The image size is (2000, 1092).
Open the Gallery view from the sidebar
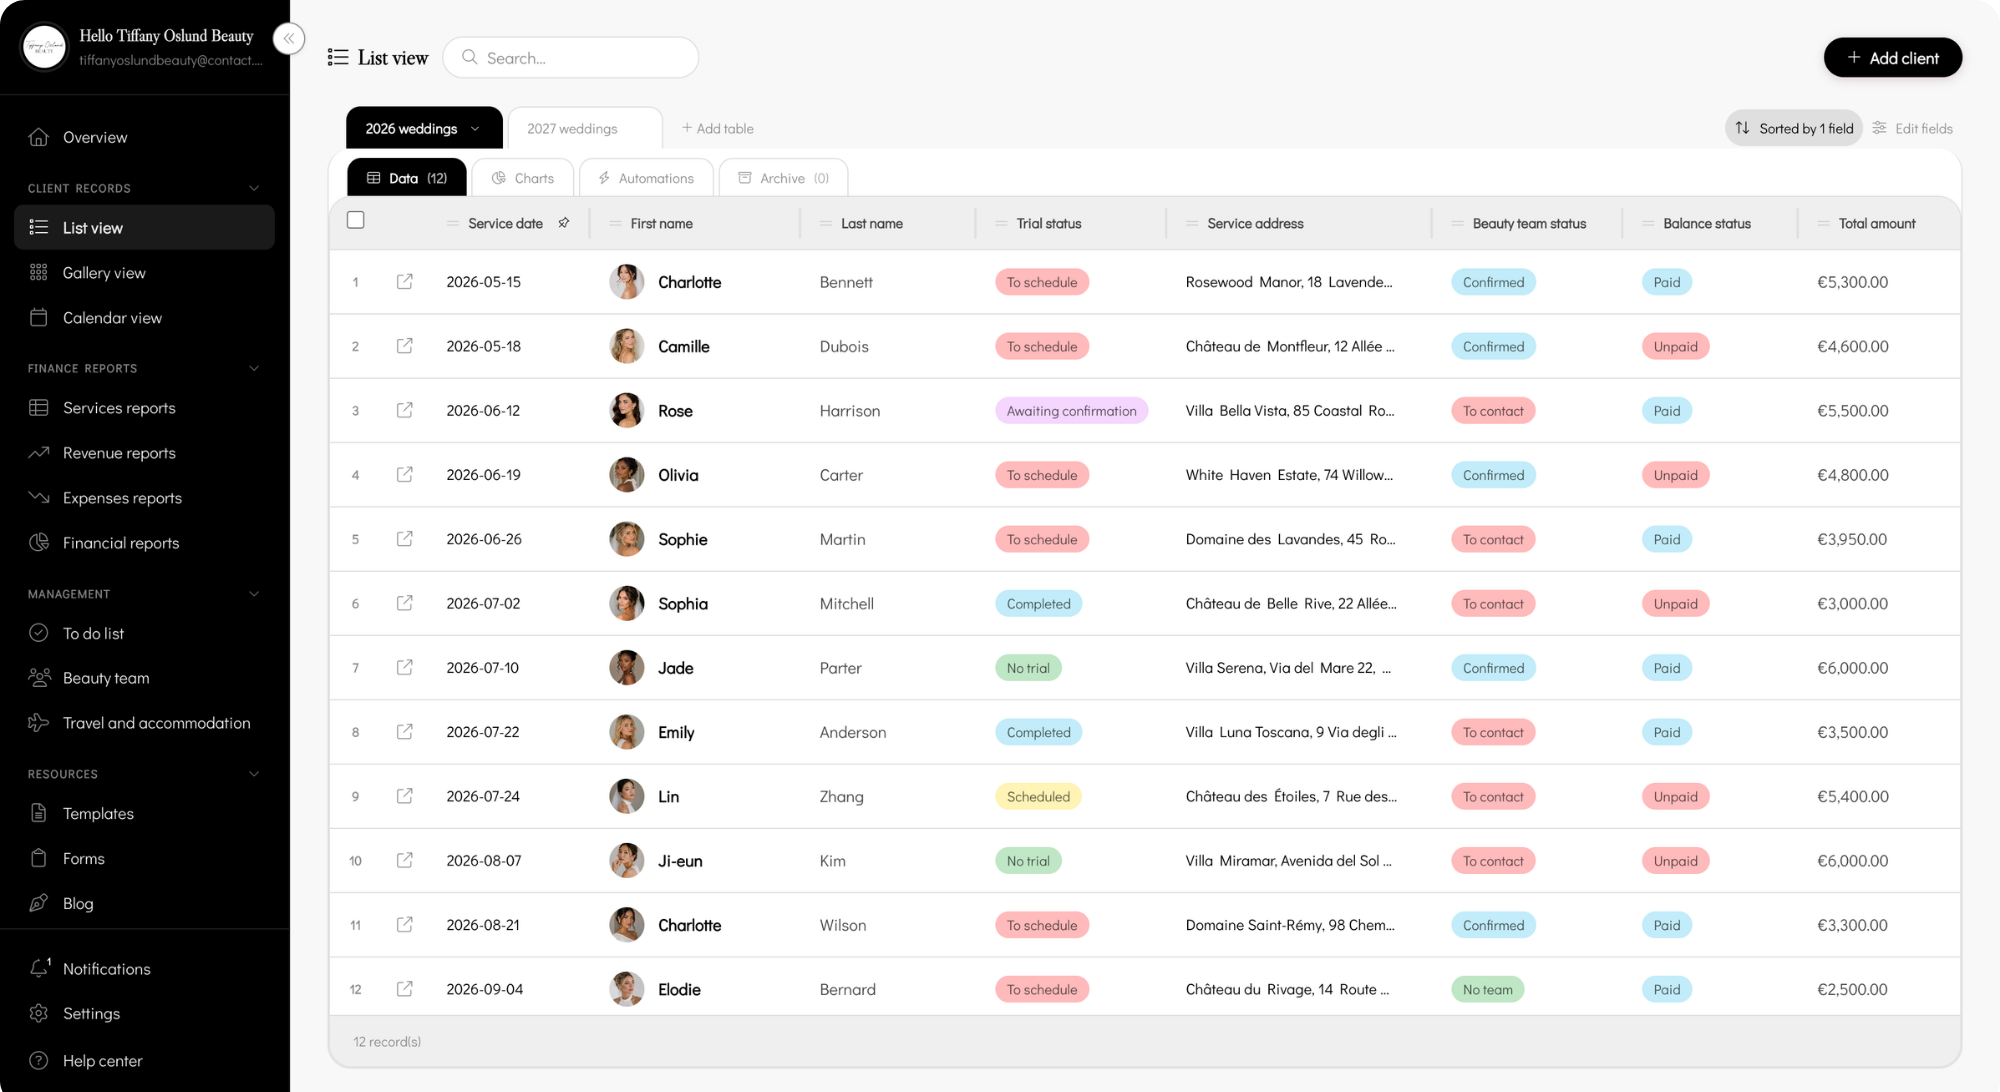pos(145,272)
